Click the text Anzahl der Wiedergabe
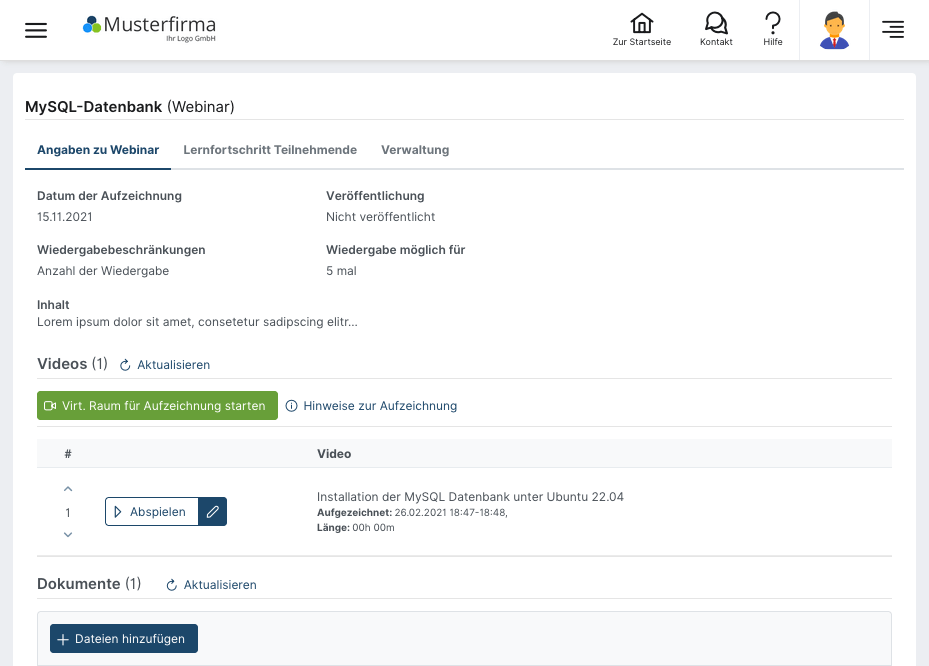Screen dimensions: 929x666 [x=103, y=271]
